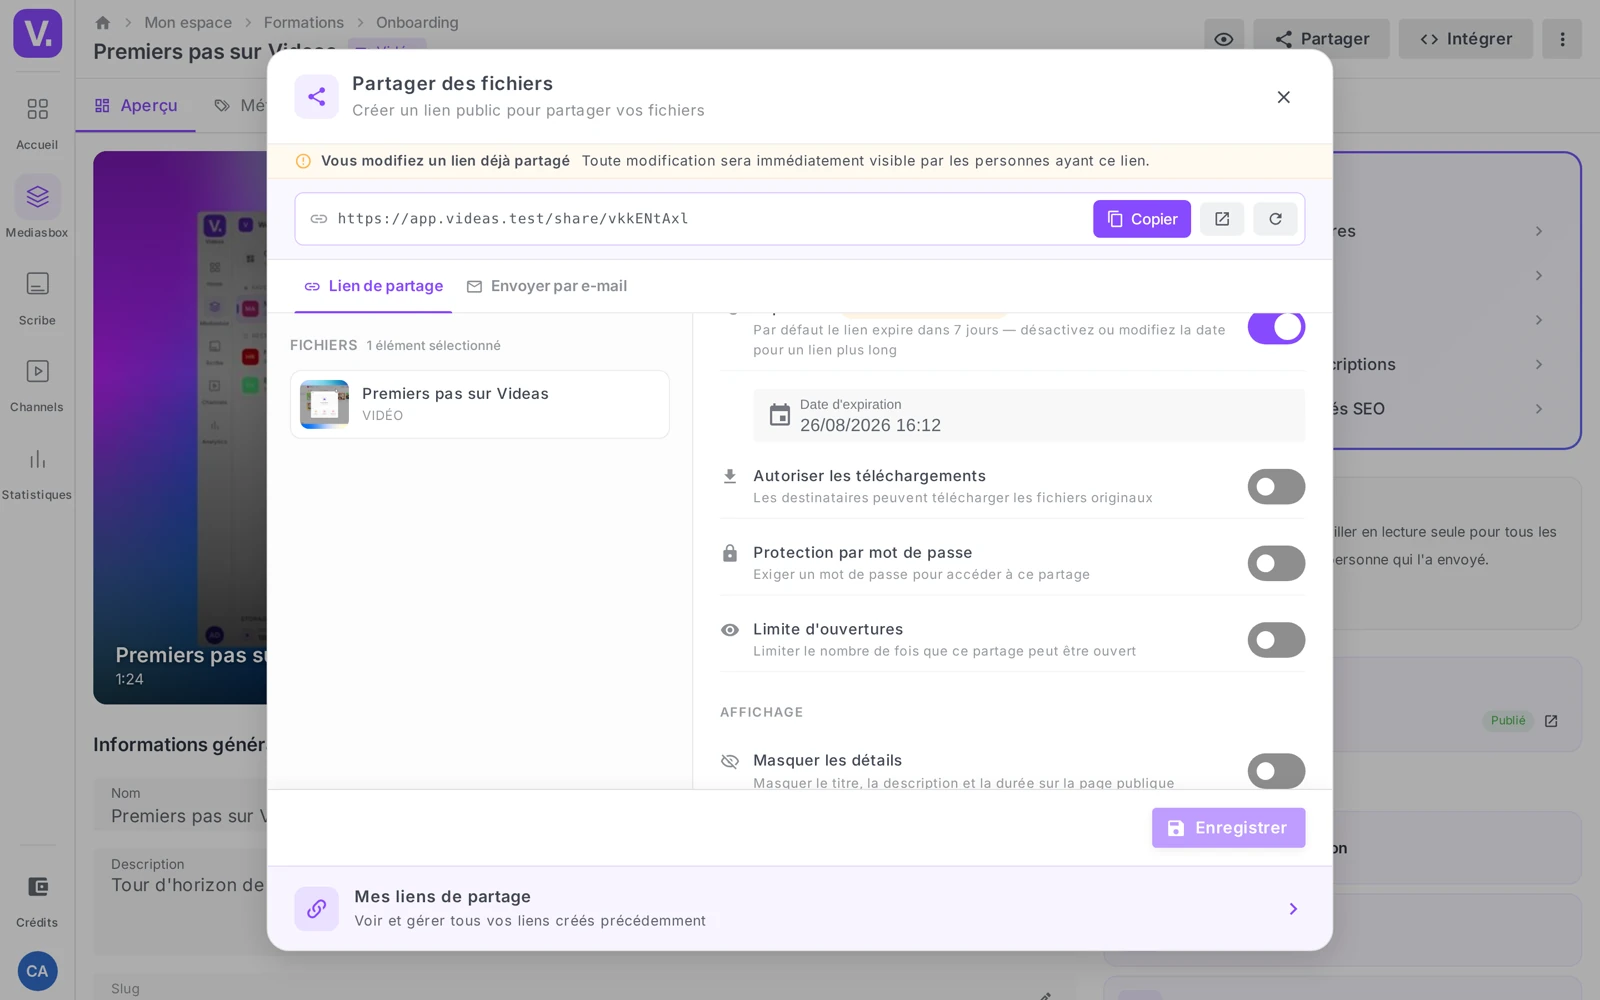
Task: Go to Mon espace breadcrumb
Action: coord(188,22)
